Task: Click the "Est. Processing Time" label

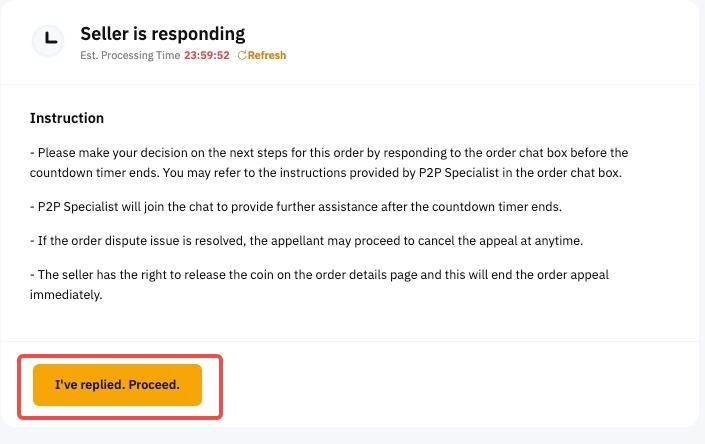Action: point(130,56)
